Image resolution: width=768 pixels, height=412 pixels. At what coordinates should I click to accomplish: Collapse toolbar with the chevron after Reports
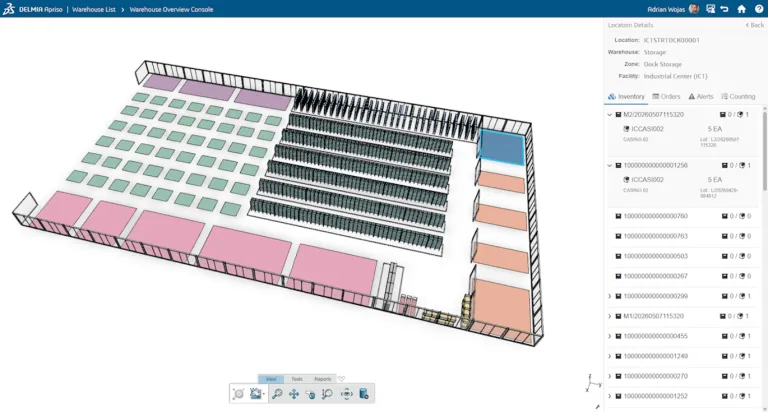[x=341, y=379]
